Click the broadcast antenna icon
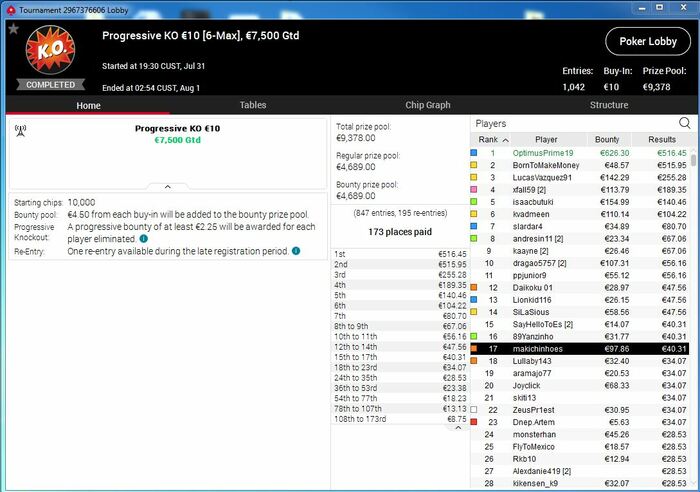700x492 pixels. pyautogui.click(x=21, y=131)
